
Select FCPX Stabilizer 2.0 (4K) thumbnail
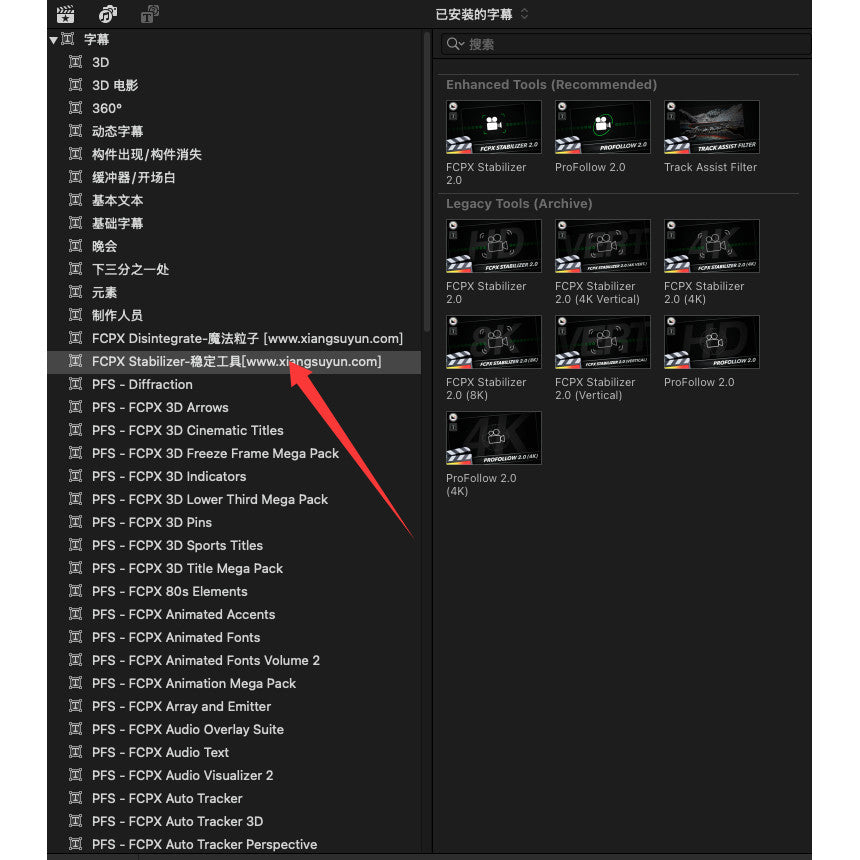pos(712,246)
